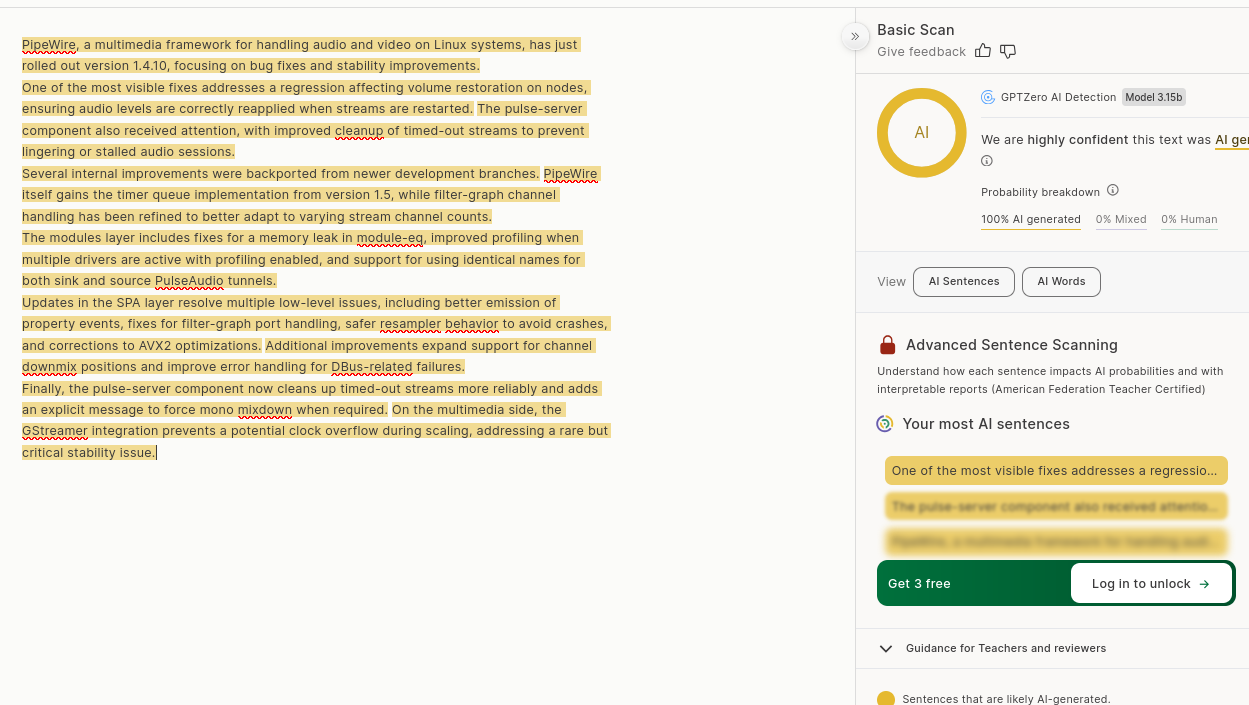
Task: Switch view to AI Sentences
Action: [963, 282]
